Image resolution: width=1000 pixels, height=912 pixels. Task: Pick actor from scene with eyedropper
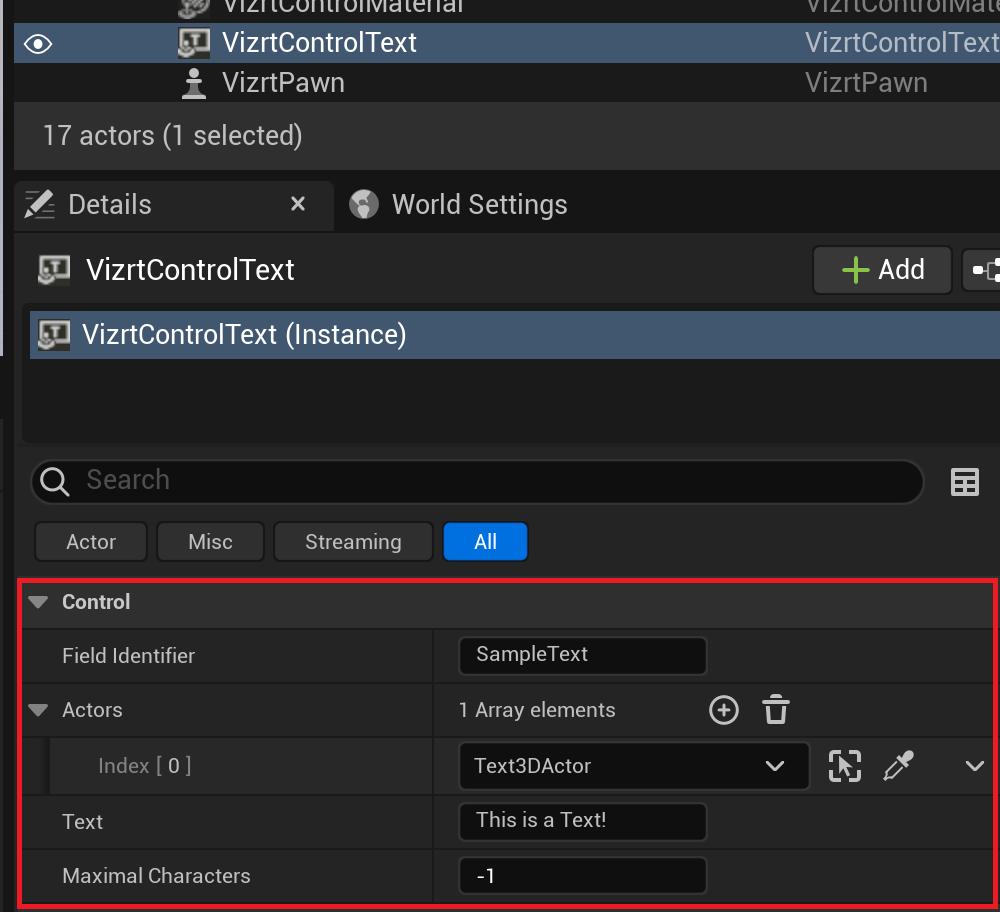click(898, 766)
